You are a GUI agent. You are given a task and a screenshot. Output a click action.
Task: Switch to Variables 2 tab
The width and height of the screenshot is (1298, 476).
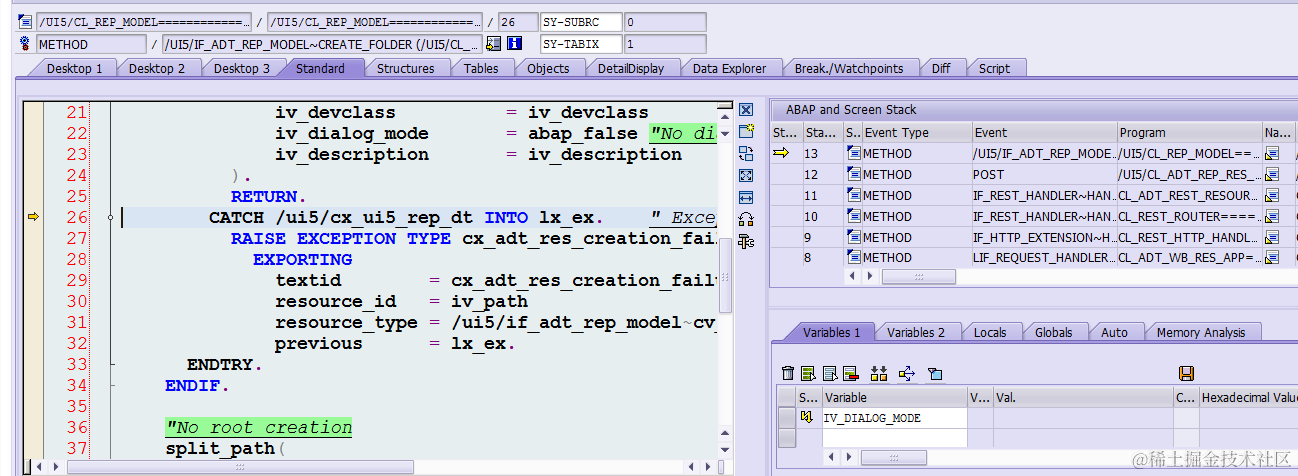tap(916, 332)
